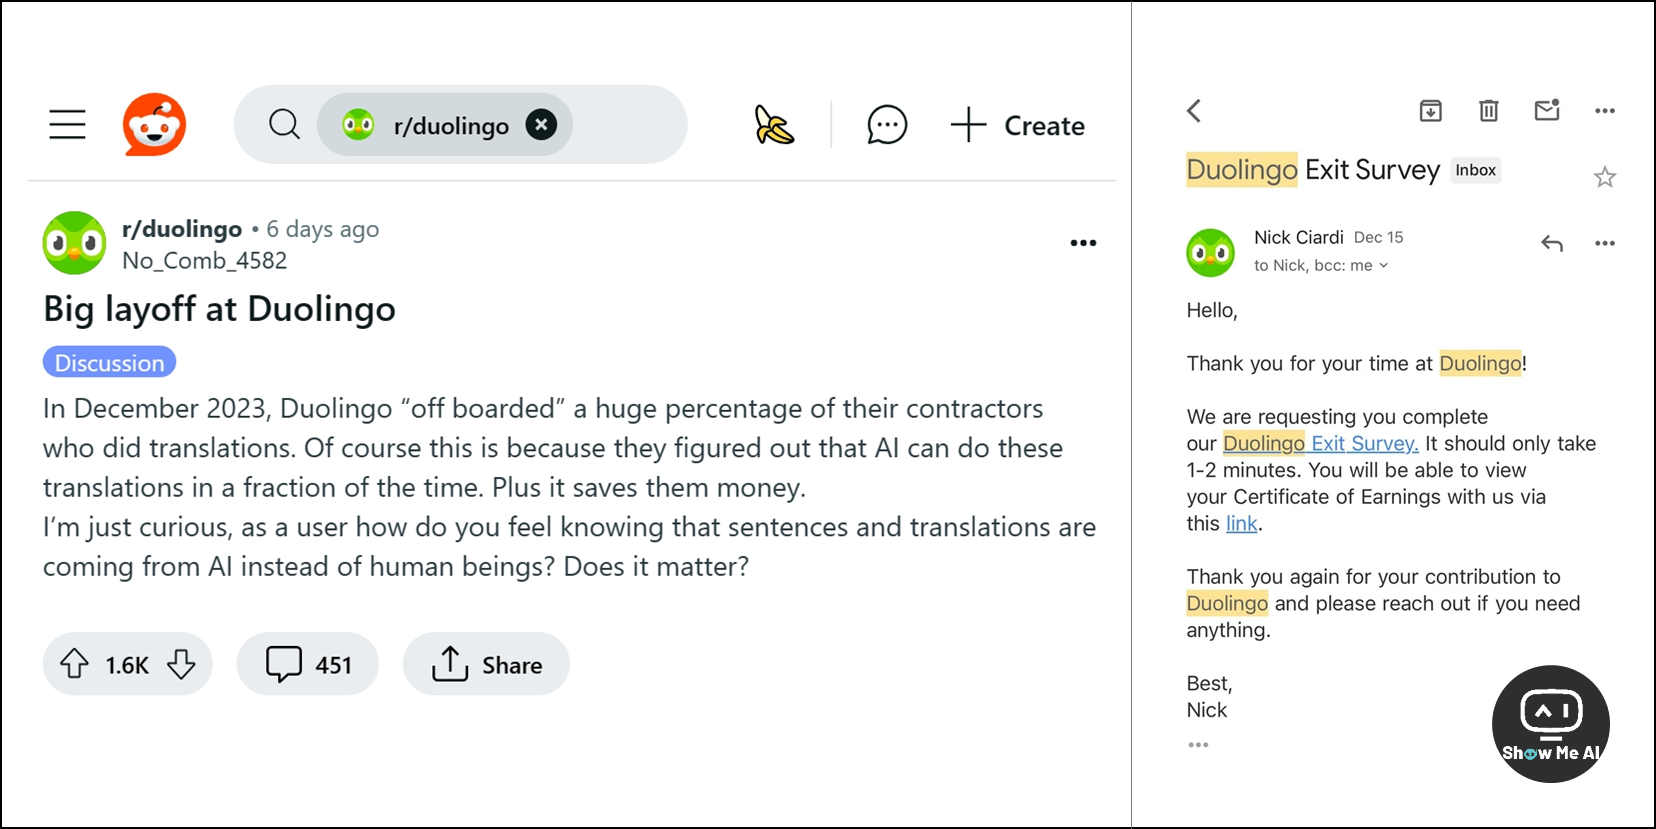Click Nick Ciardi sender avatar
This screenshot has height=829, width=1656.
(1211, 253)
